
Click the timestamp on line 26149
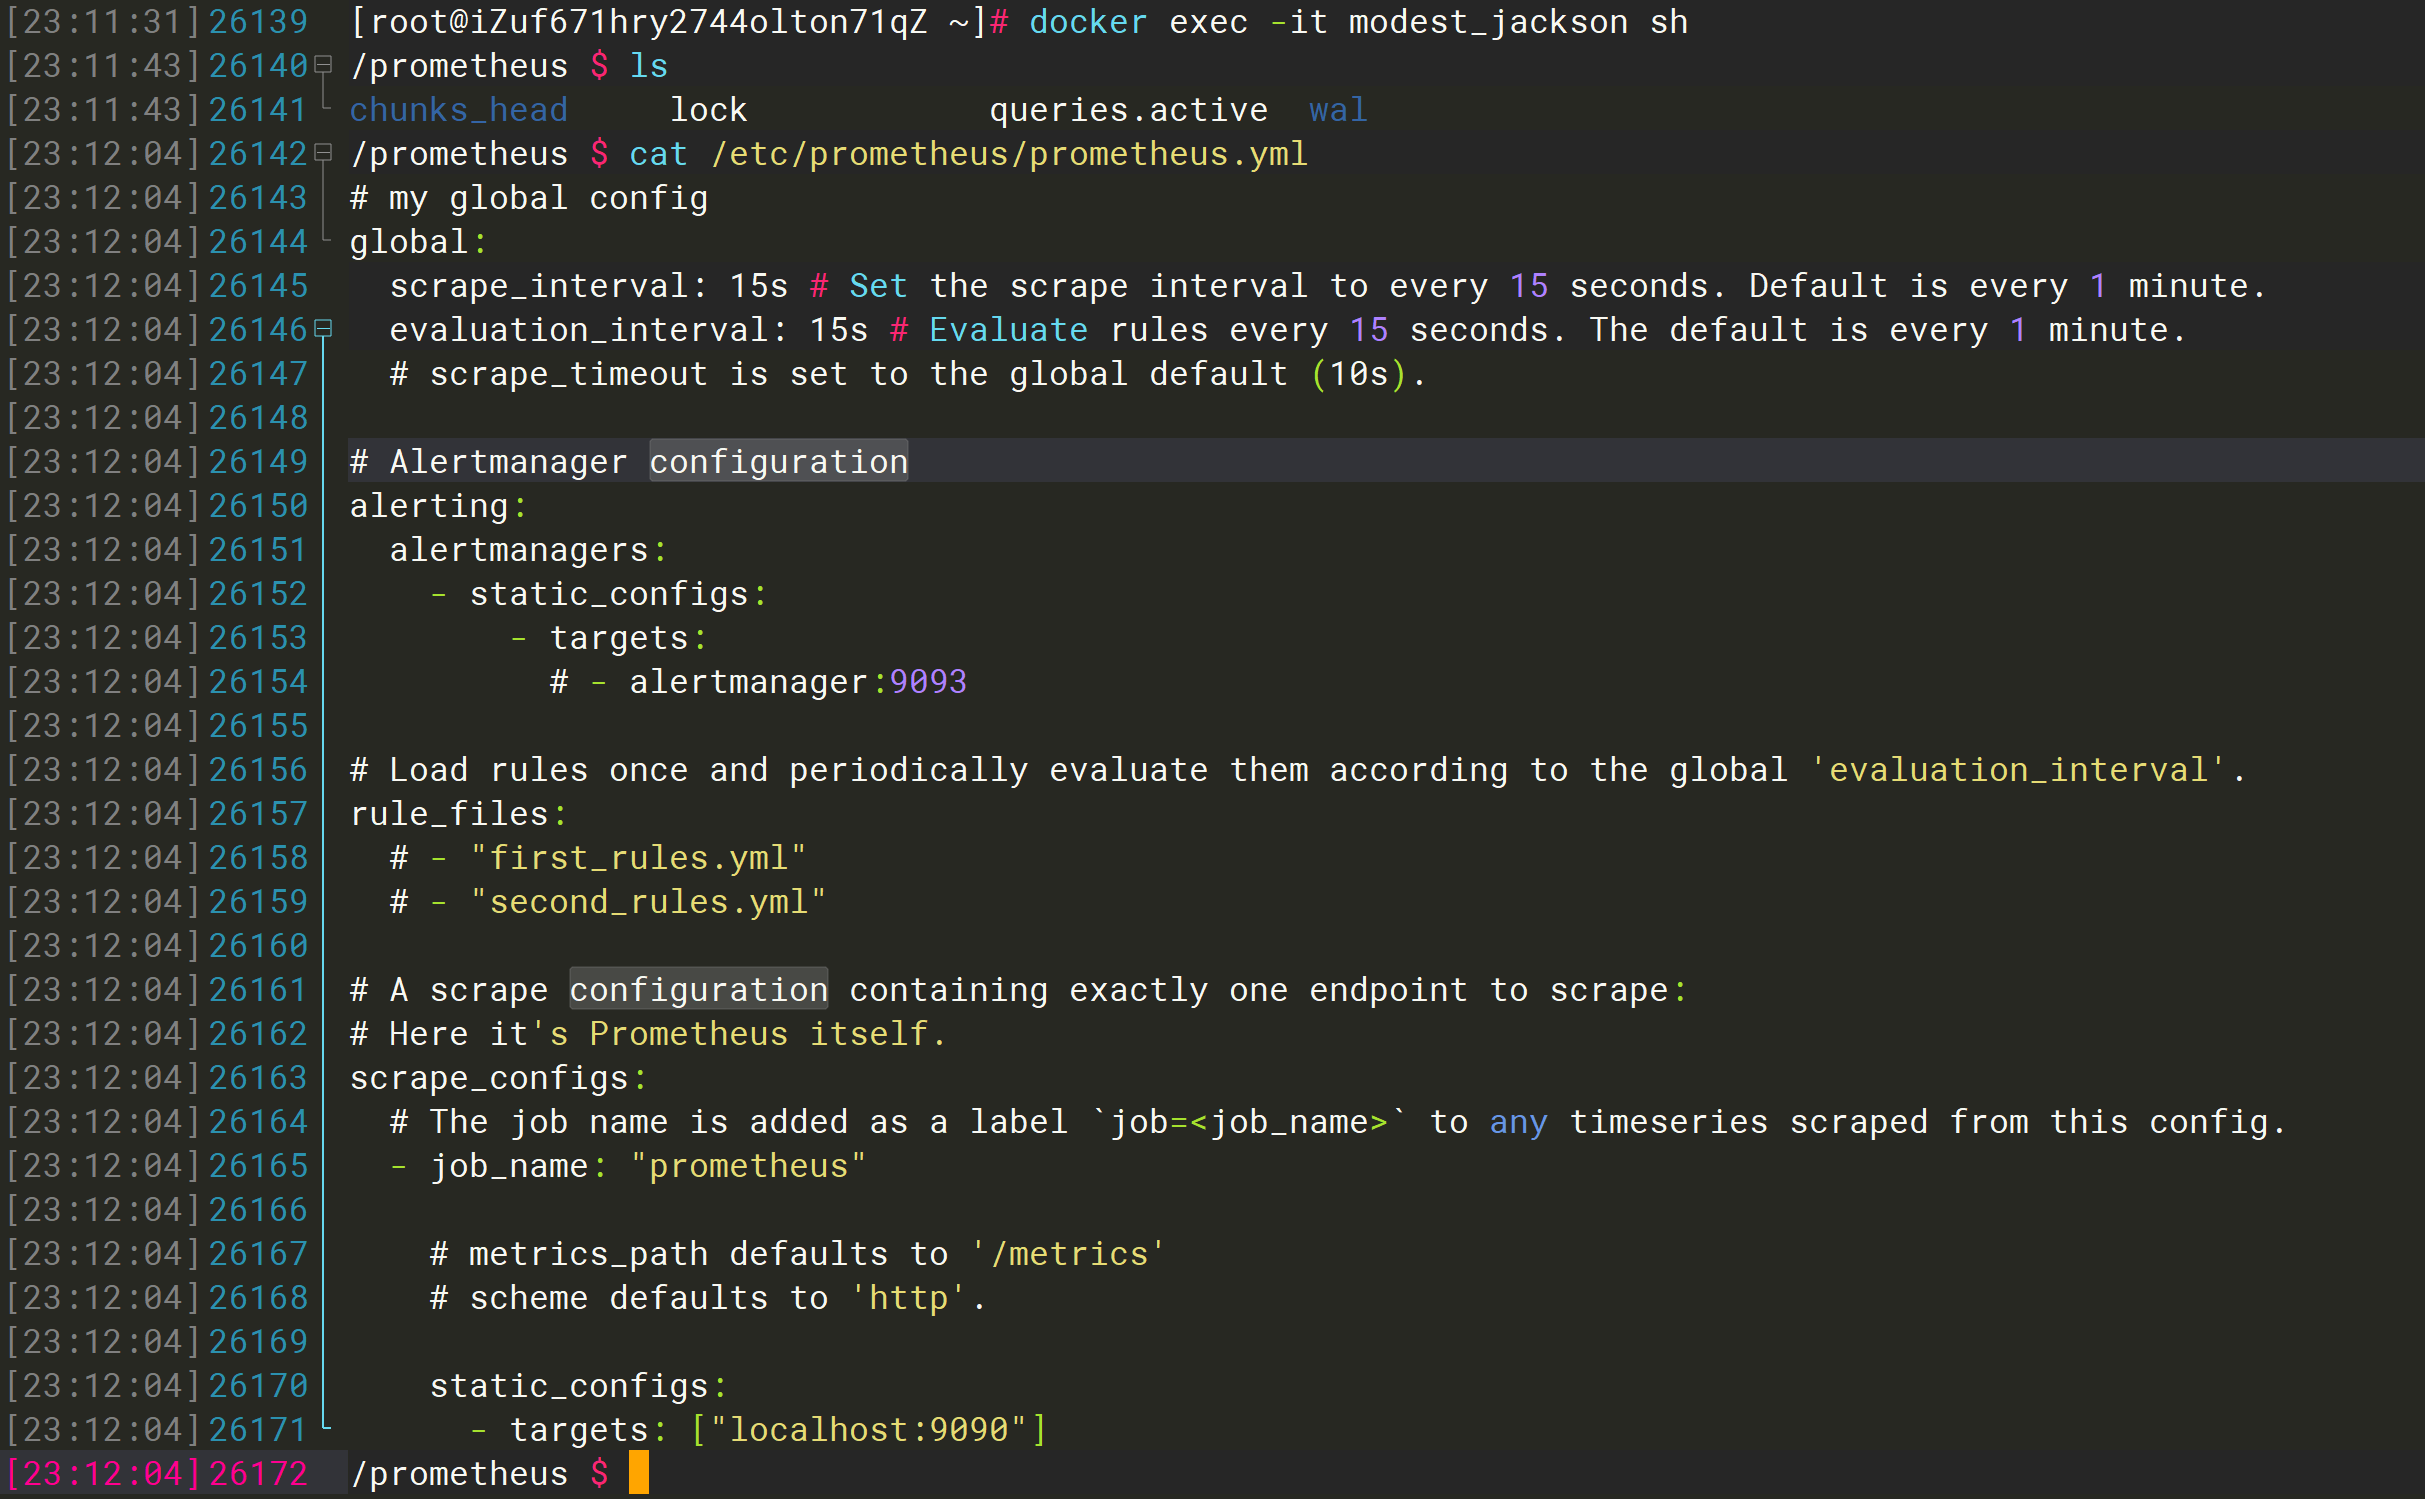(103, 461)
